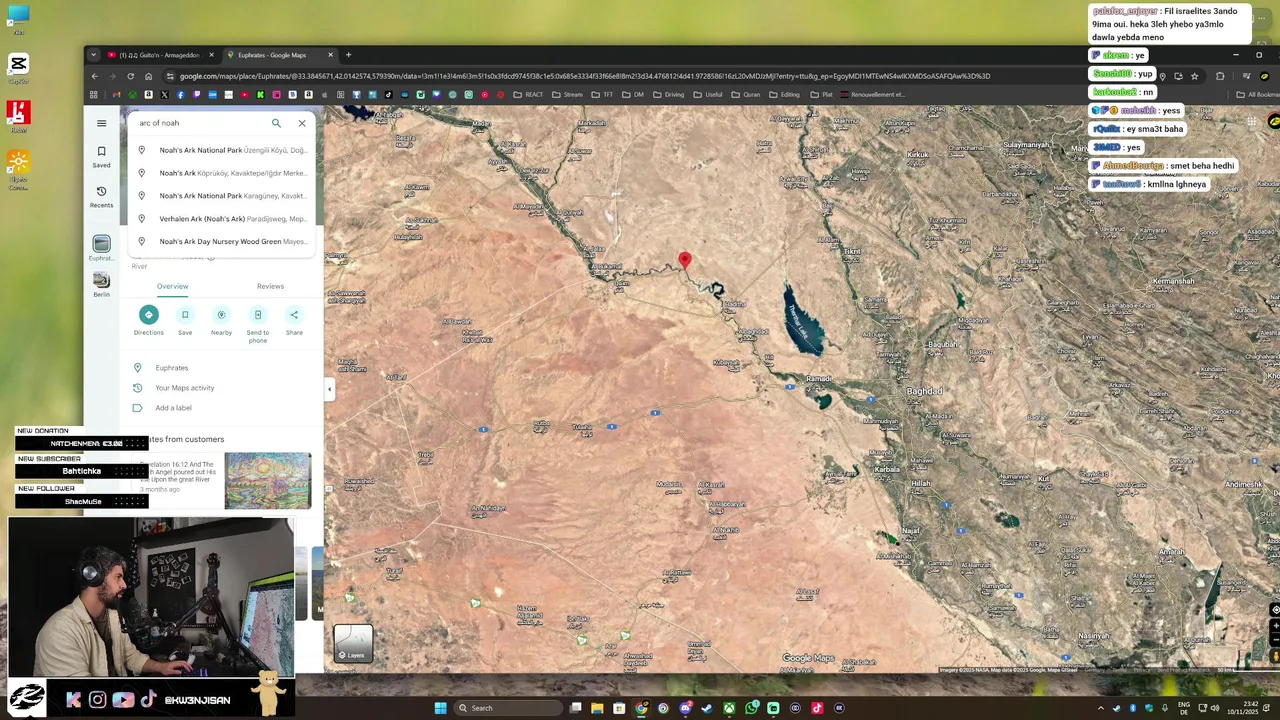The image size is (1280, 720).
Task: Click Send to phone
Action: pos(258,324)
